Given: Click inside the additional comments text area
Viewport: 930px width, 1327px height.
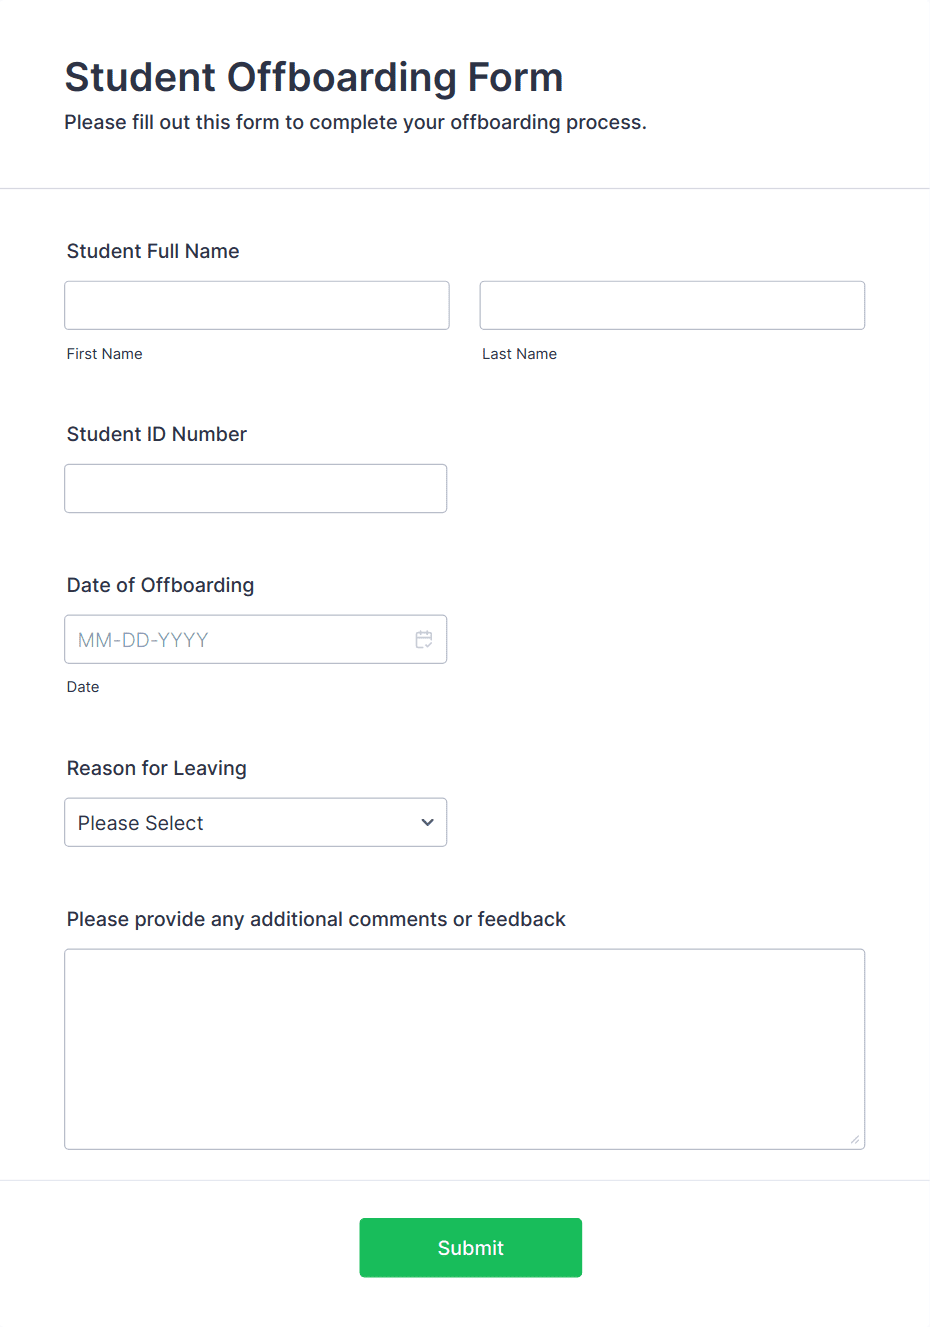Looking at the screenshot, I should (x=465, y=1049).
